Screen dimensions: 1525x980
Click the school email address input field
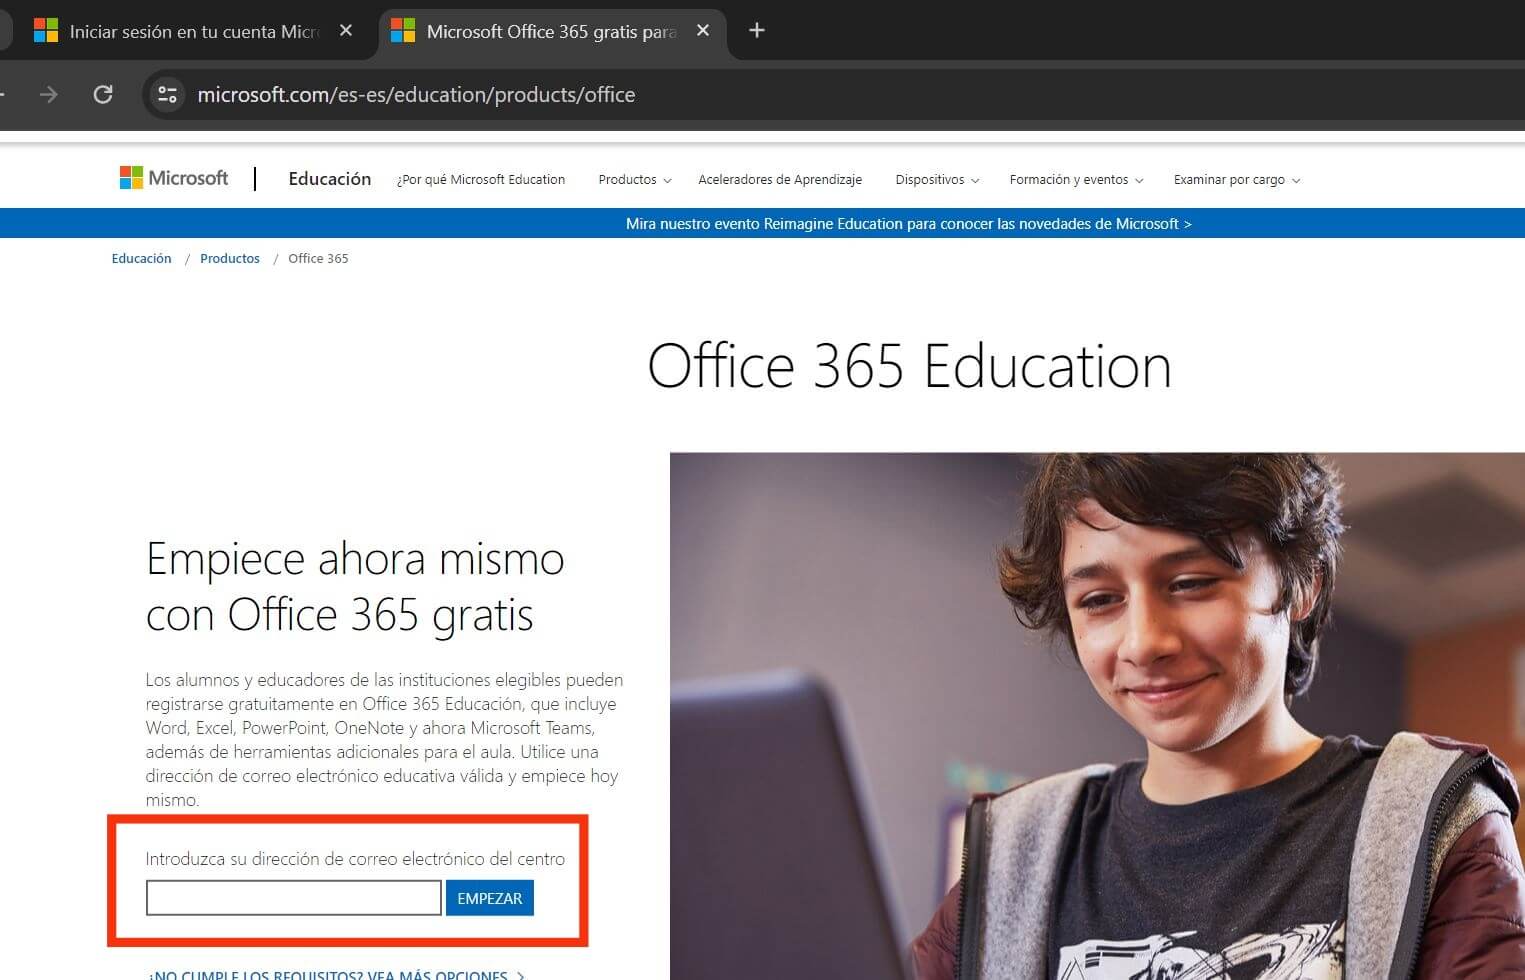pos(294,898)
